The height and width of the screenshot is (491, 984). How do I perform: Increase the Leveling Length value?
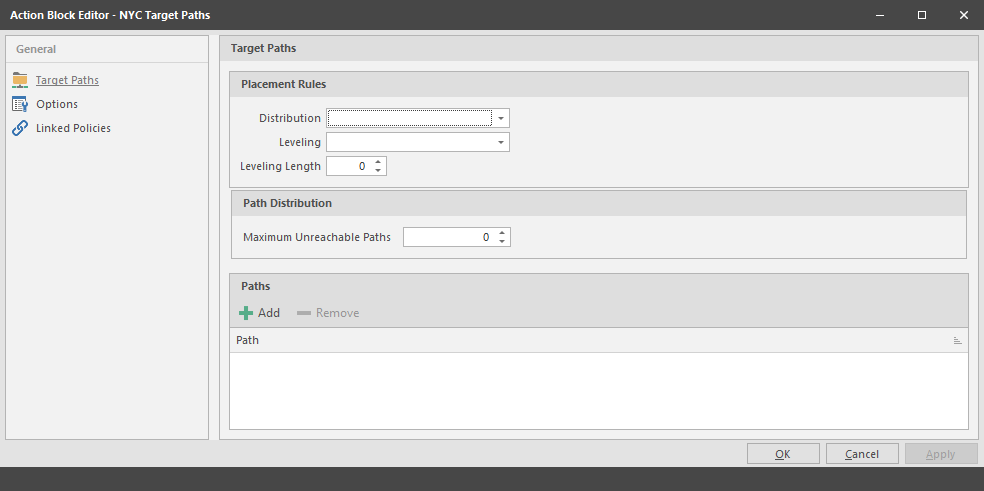(x=378, y=162)
